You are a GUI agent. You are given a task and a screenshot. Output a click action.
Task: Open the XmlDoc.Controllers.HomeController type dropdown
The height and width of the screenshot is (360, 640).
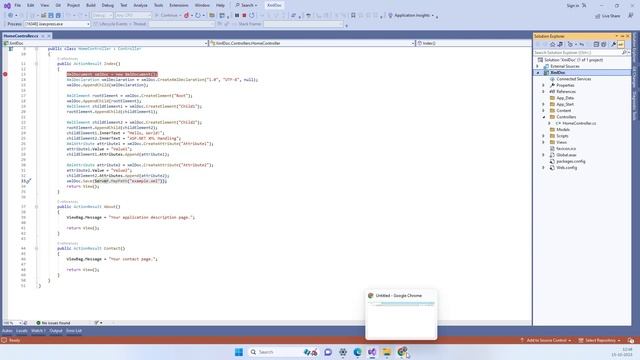(312, 43)
